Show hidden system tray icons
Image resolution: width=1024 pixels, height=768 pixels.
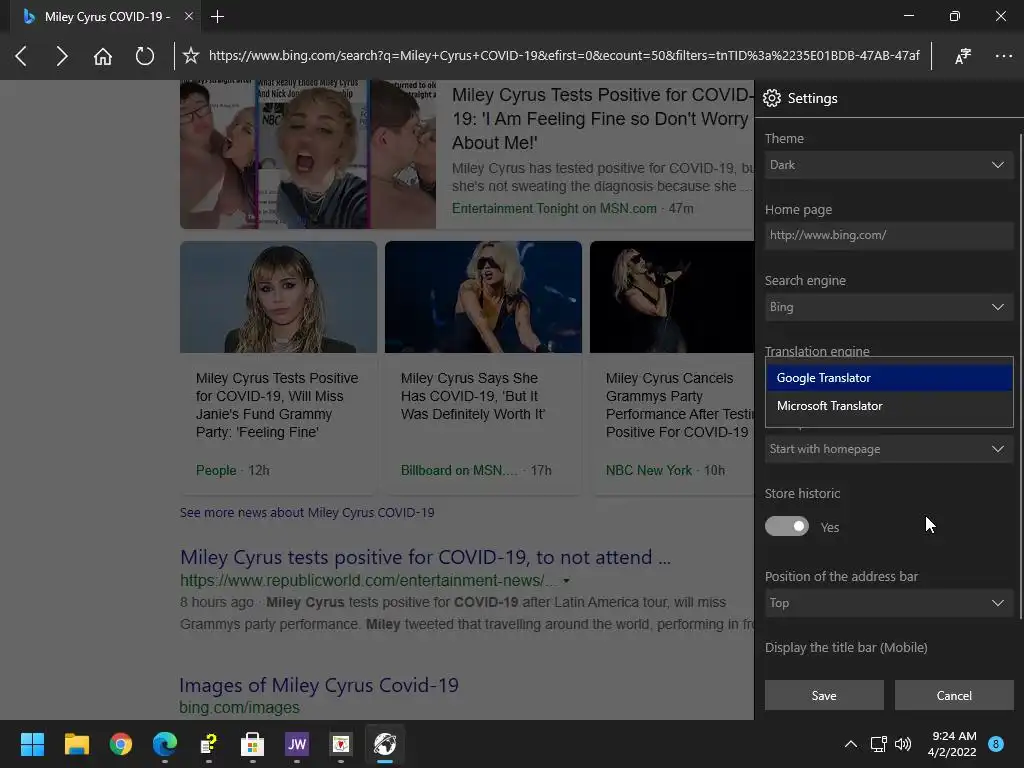pyautogui.click(x=851, y=744)
